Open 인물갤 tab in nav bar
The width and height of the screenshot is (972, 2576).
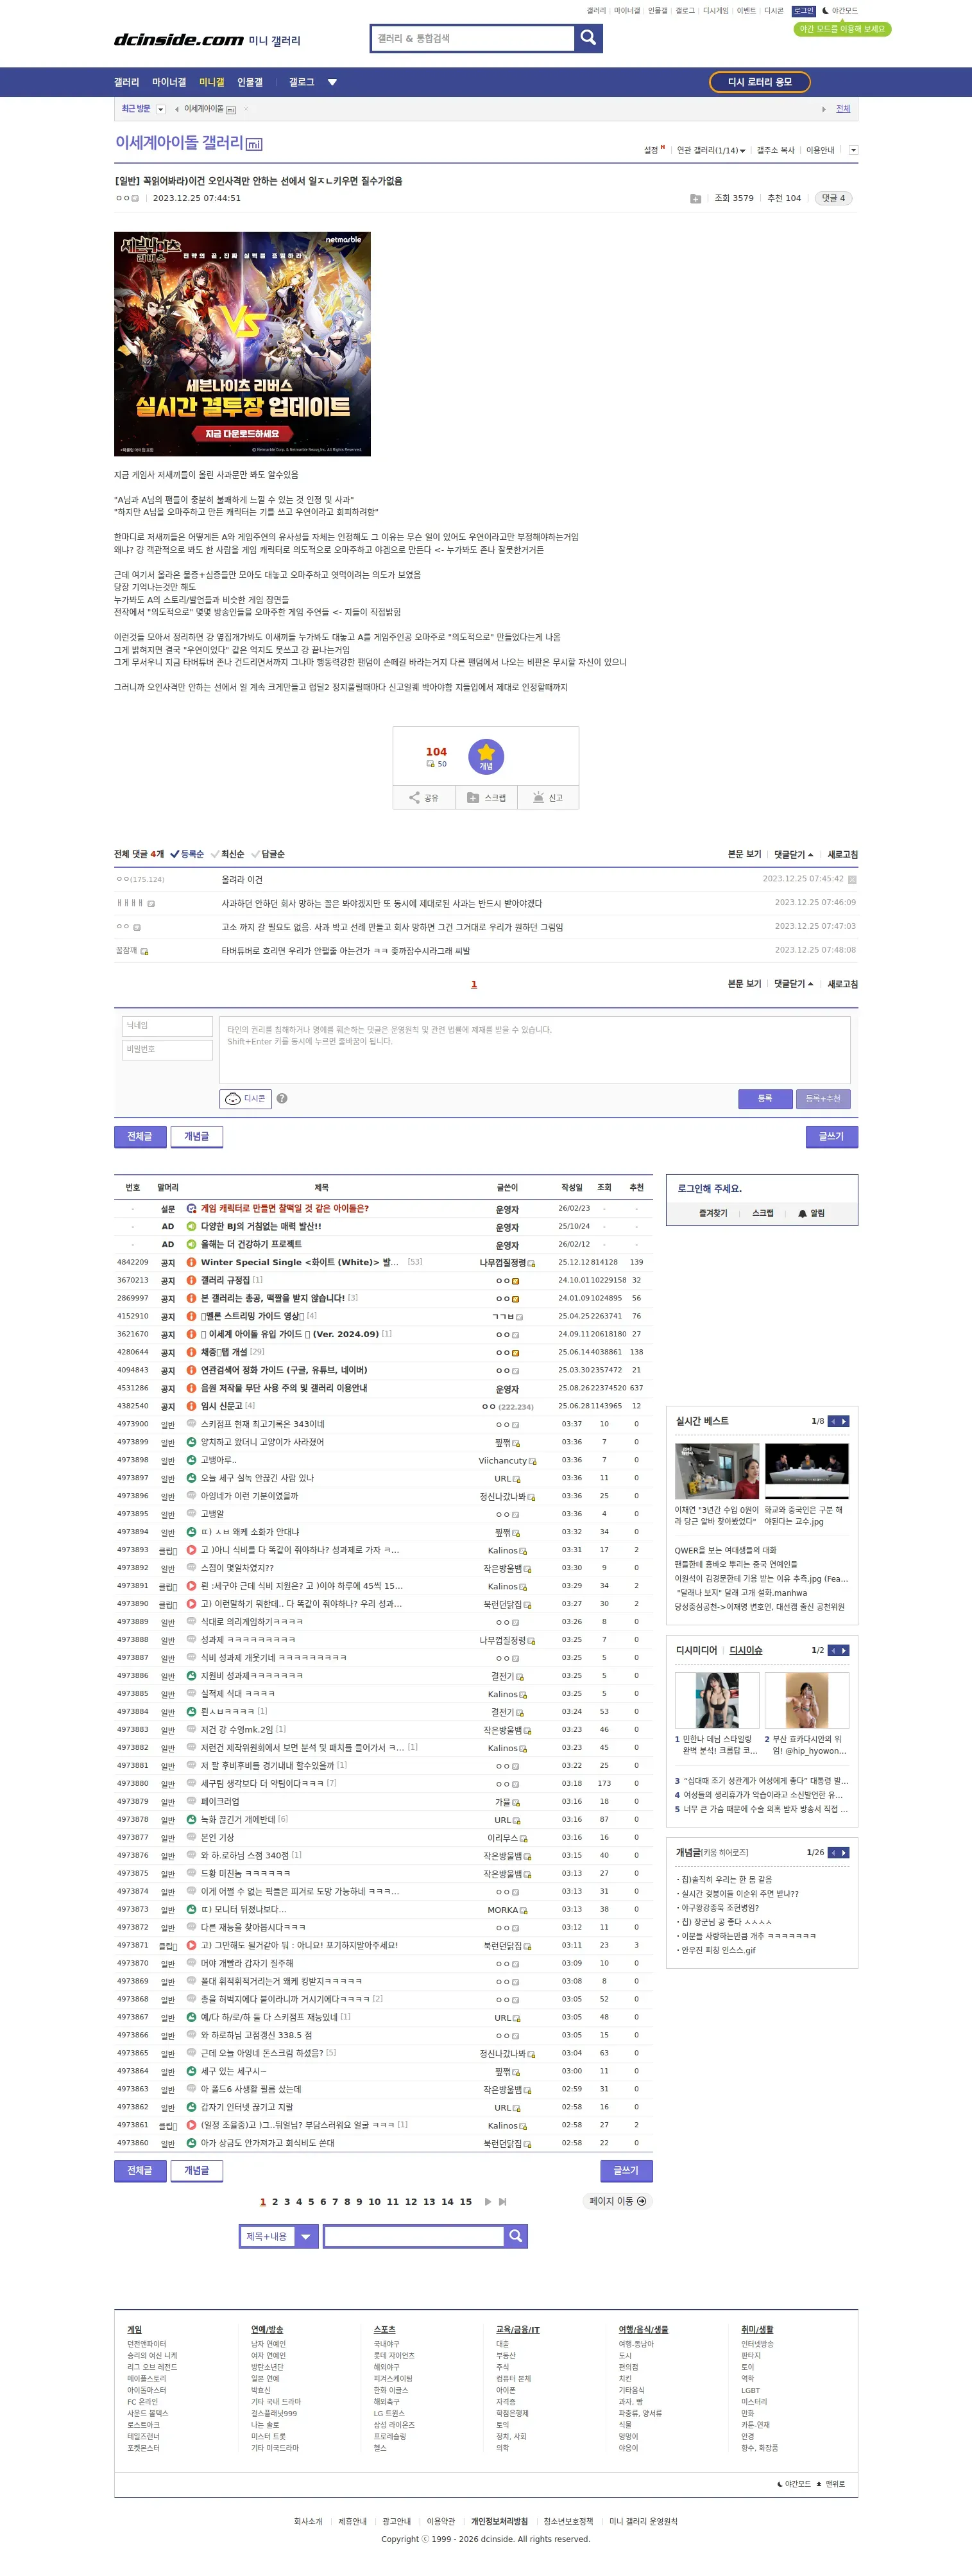pyautogui.click(x=250, y=82)
